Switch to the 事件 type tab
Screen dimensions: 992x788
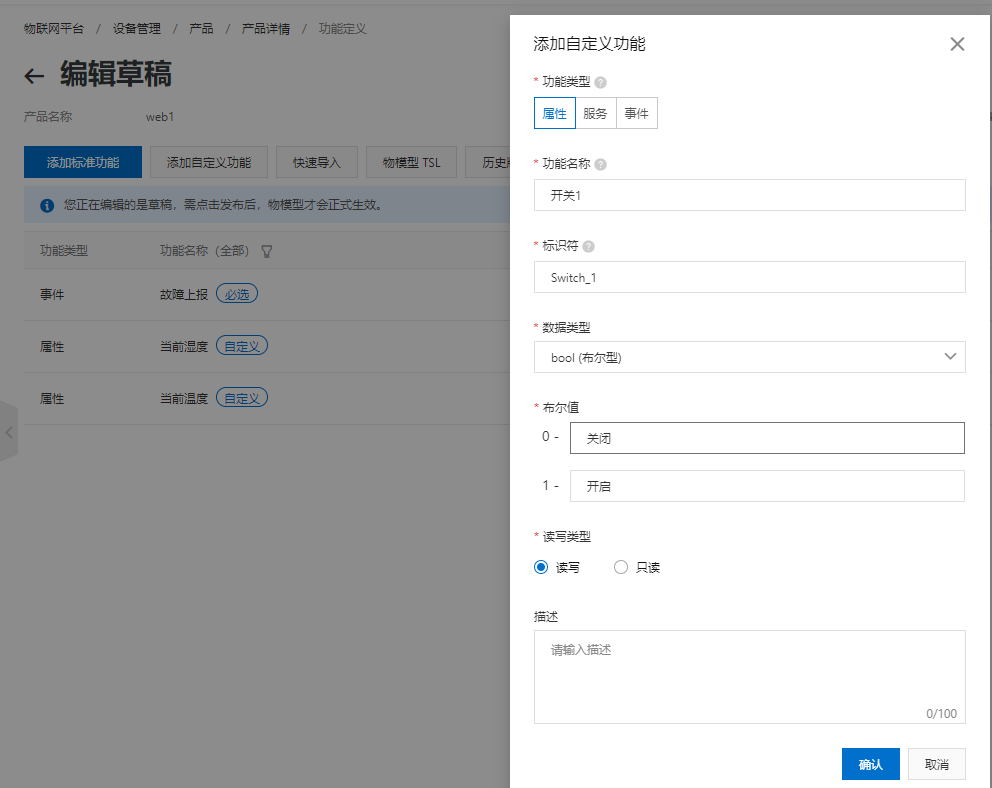pyautogui.click(x=636, y=113)
